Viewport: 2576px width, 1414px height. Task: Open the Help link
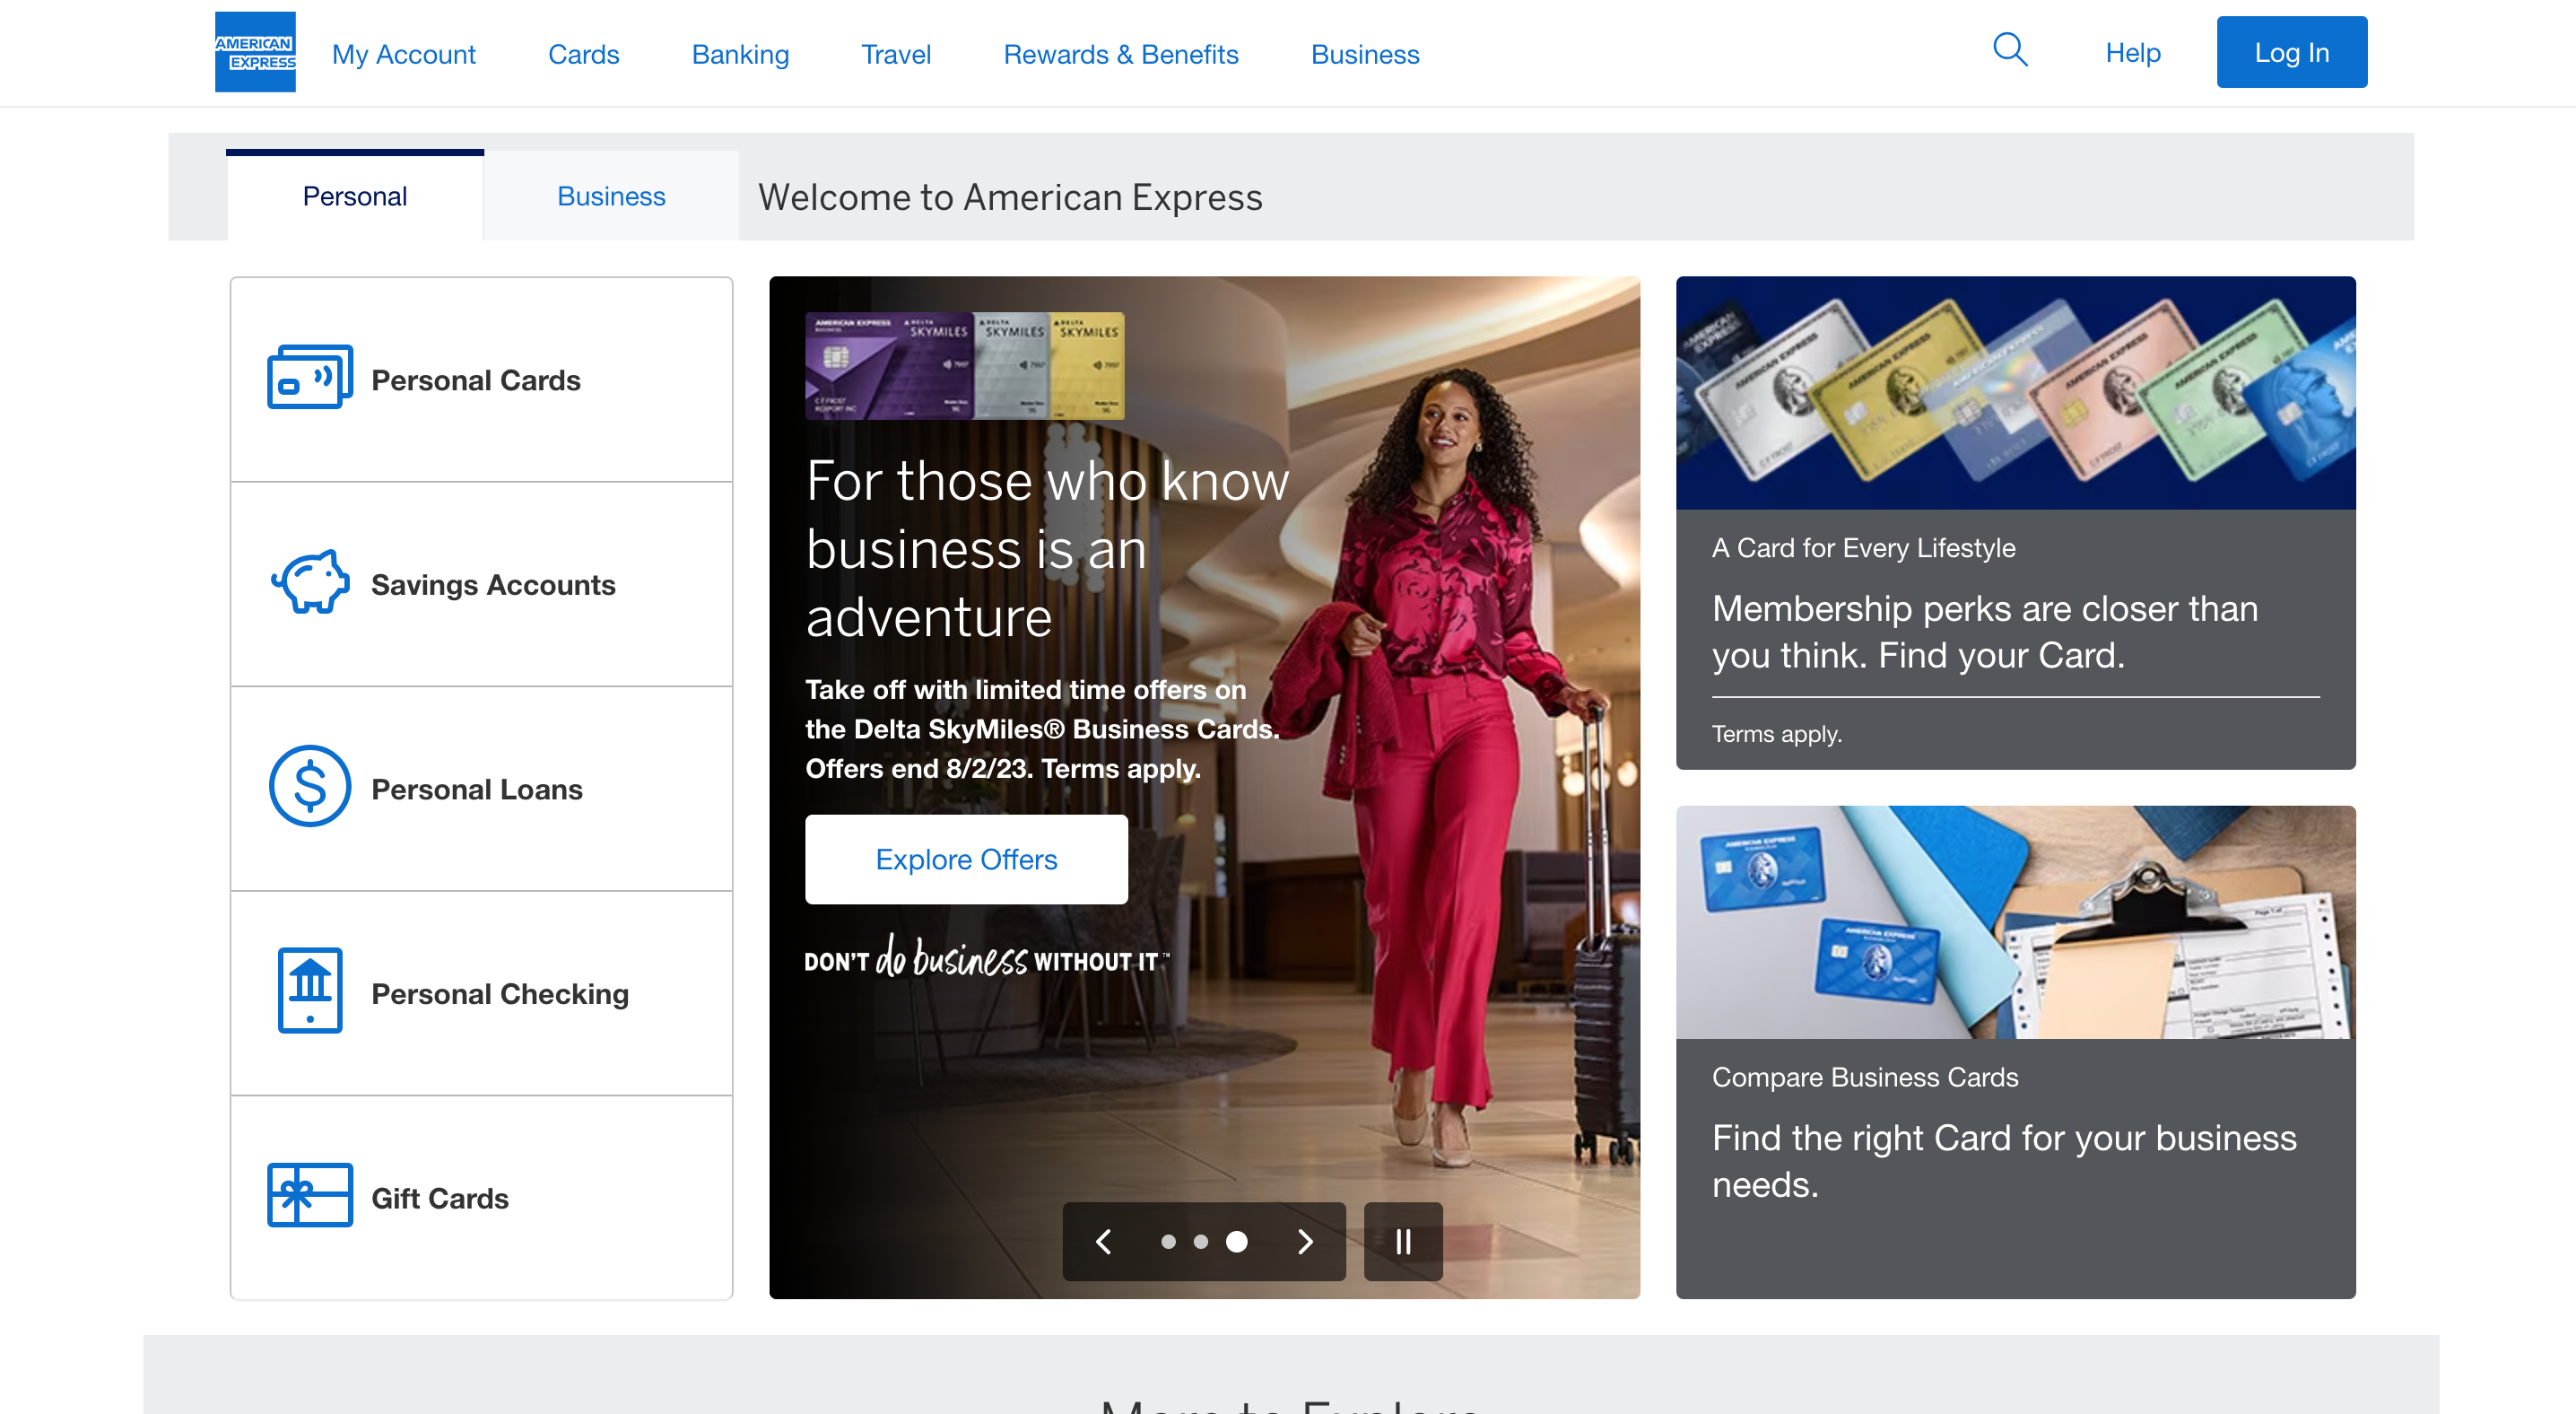point(2133,52)
